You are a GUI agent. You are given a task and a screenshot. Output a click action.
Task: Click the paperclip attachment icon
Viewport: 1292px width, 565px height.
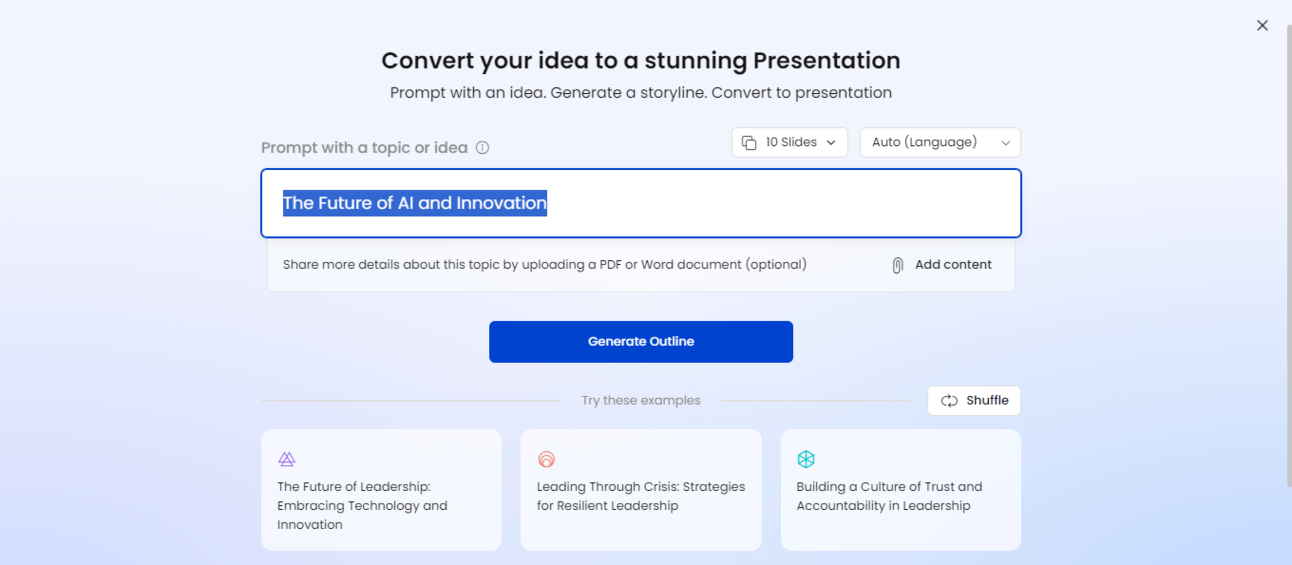[898, 265]
